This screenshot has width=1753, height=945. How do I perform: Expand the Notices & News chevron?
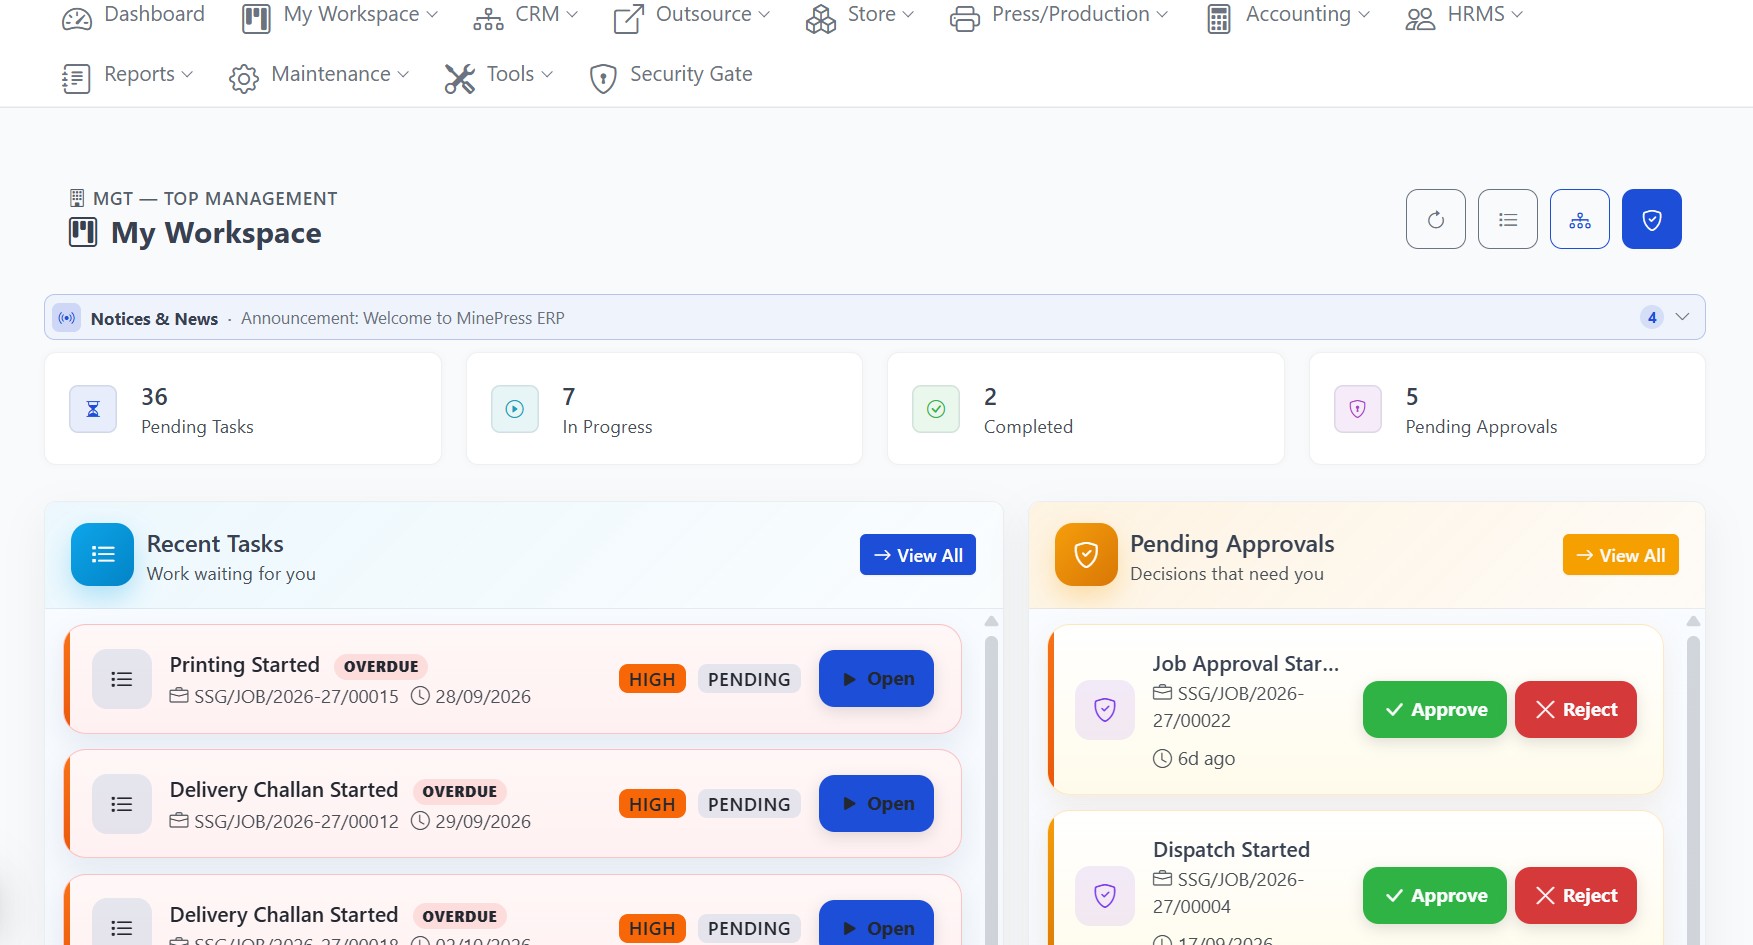(1682, 317)
